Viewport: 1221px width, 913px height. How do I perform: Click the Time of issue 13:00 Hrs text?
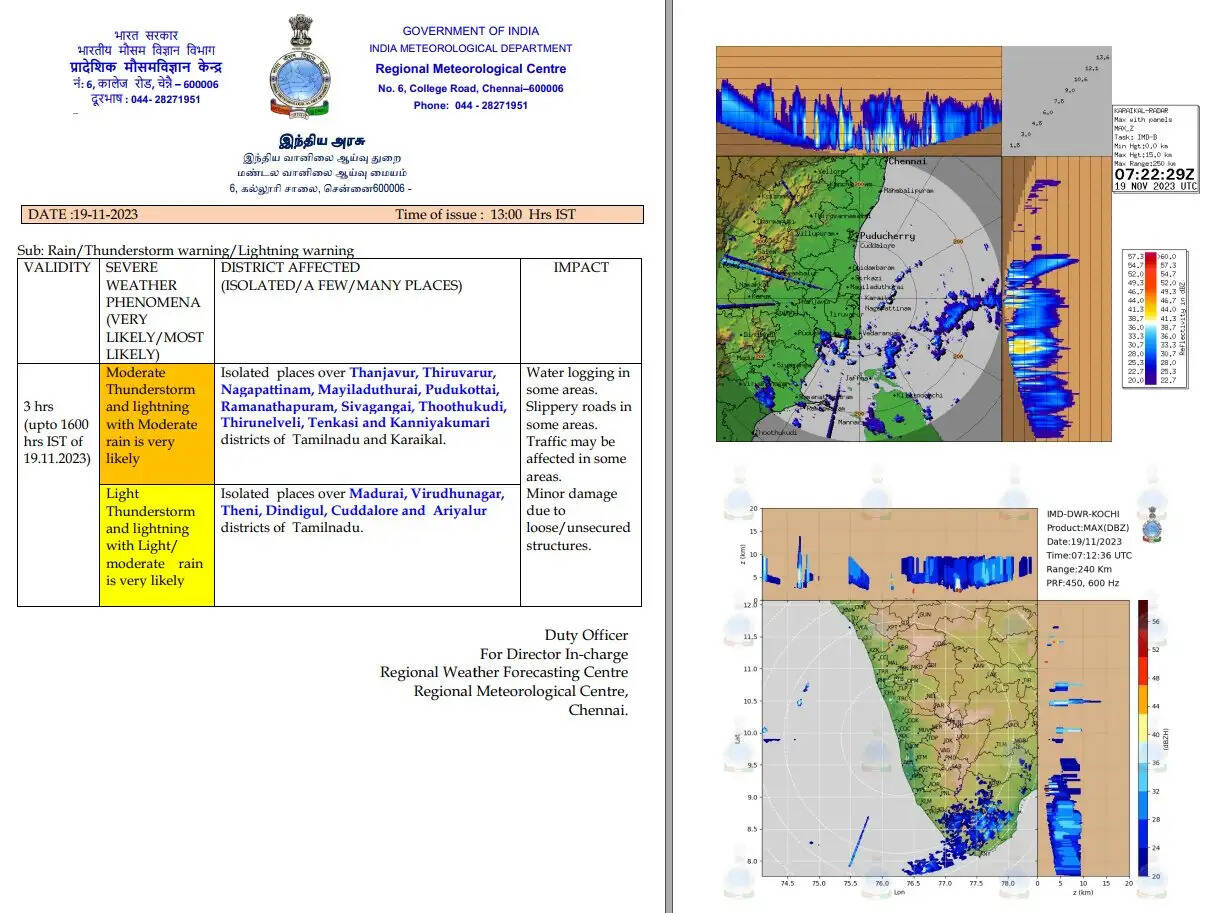(485, 214)
